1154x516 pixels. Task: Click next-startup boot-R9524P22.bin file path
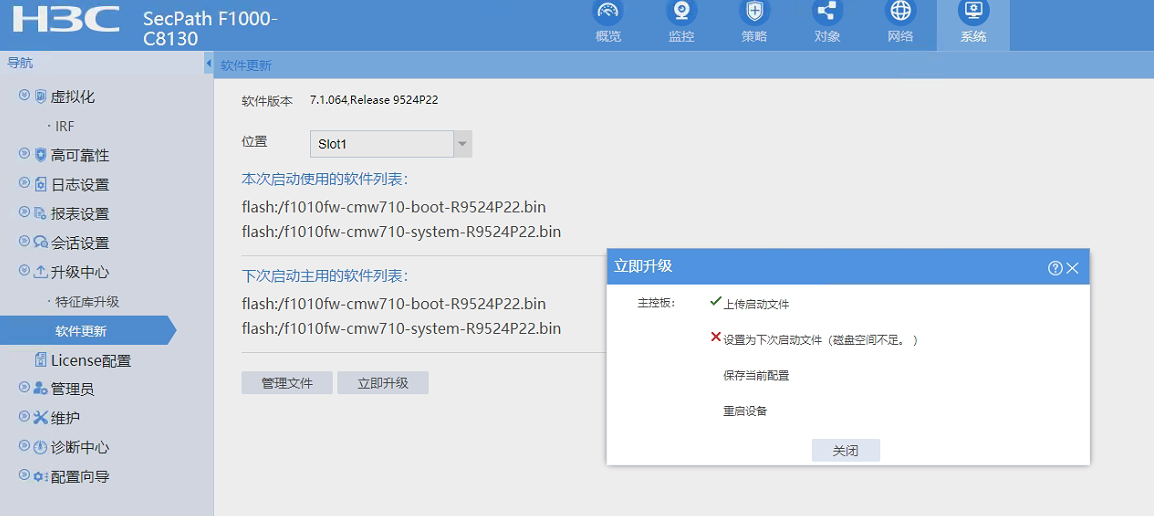click(x=394, y=303)
